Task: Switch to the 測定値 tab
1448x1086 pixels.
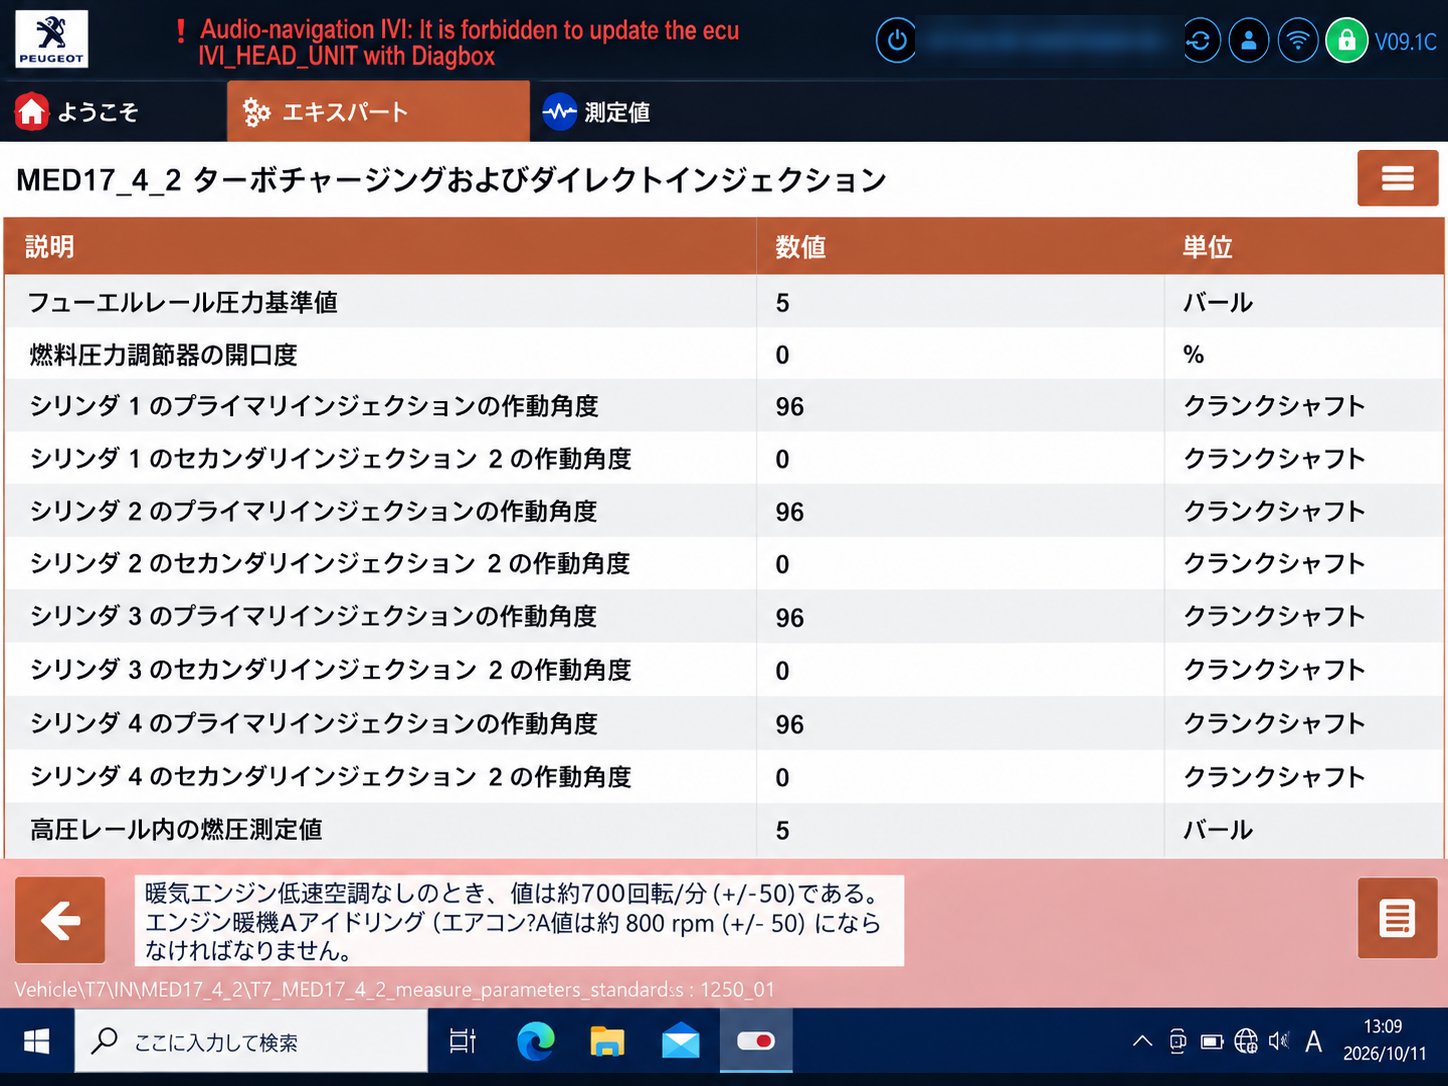Action: tap(597, 112)
